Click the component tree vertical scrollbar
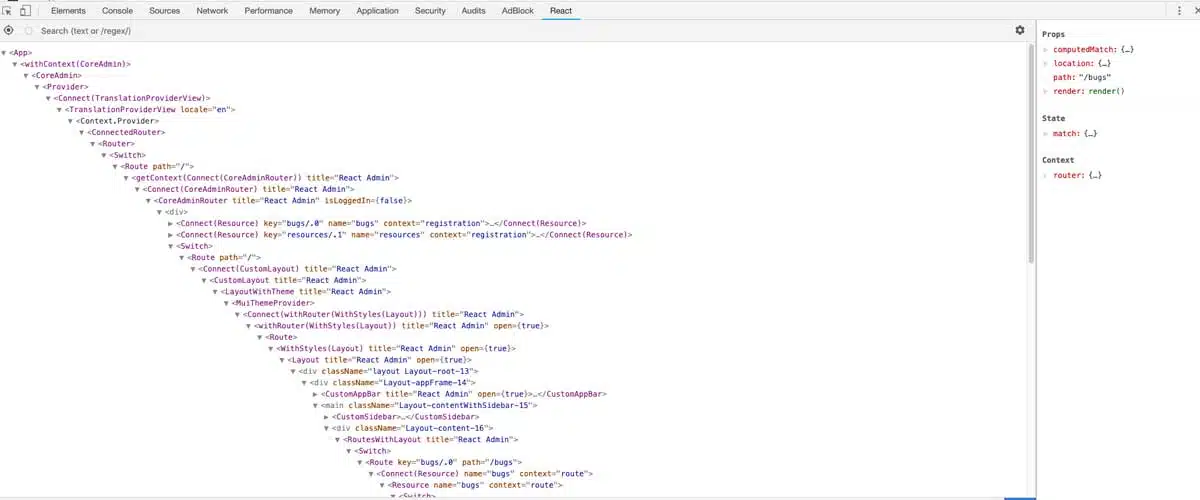This screenshot has height=500, width=1200. click(x=1030, y=150)
